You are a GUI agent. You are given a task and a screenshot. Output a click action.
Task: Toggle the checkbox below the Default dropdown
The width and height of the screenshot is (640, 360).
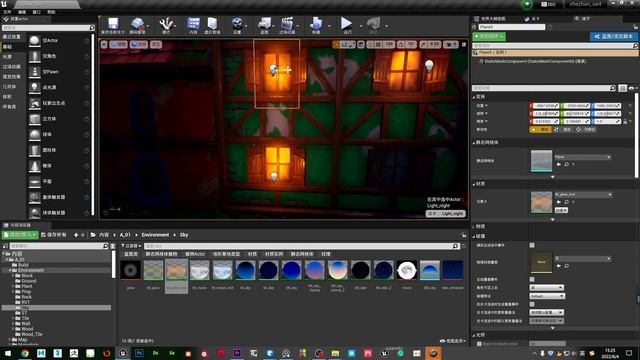(532, 304)
